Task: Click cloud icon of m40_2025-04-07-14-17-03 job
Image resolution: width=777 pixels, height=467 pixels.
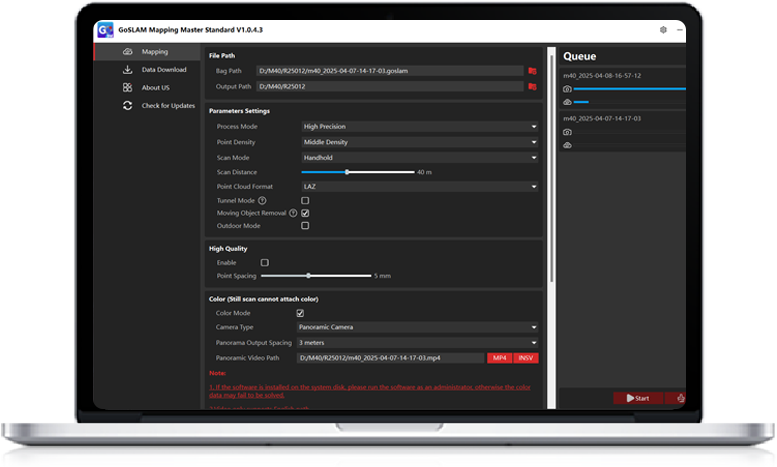Action: click(x=567, y=145)
